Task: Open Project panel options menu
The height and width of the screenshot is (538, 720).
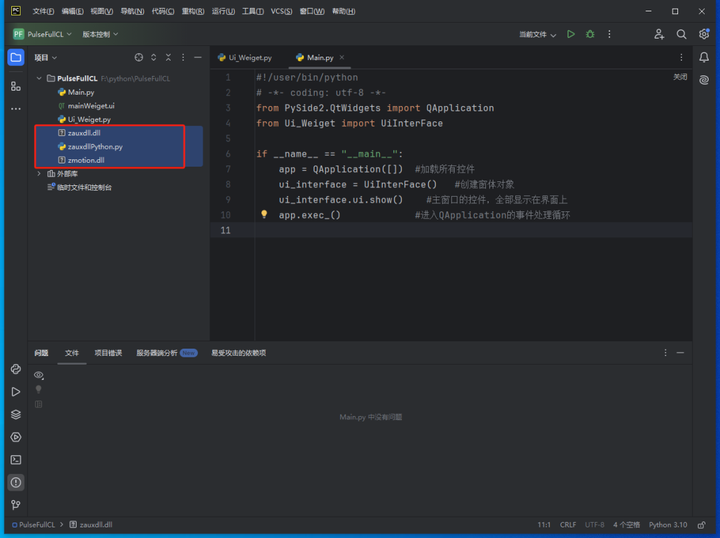Action: 183,57
